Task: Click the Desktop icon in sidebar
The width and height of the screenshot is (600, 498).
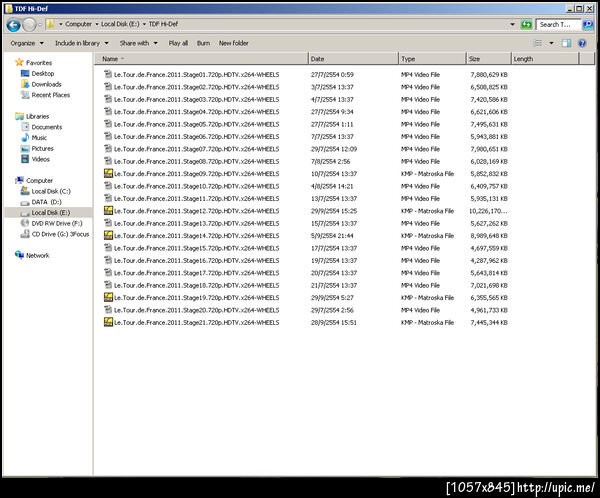Action: click(x=25, y=73)
